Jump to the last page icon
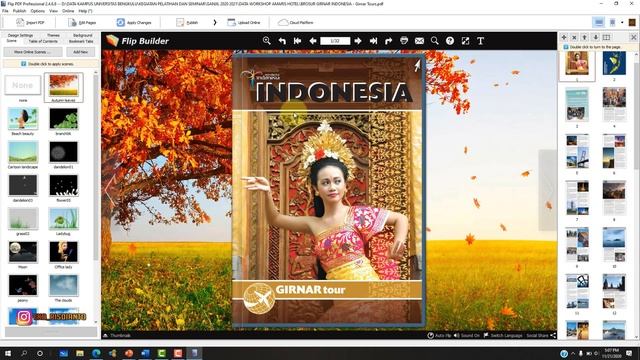This screenshot has width=640, height=360. tap(373, 41)
